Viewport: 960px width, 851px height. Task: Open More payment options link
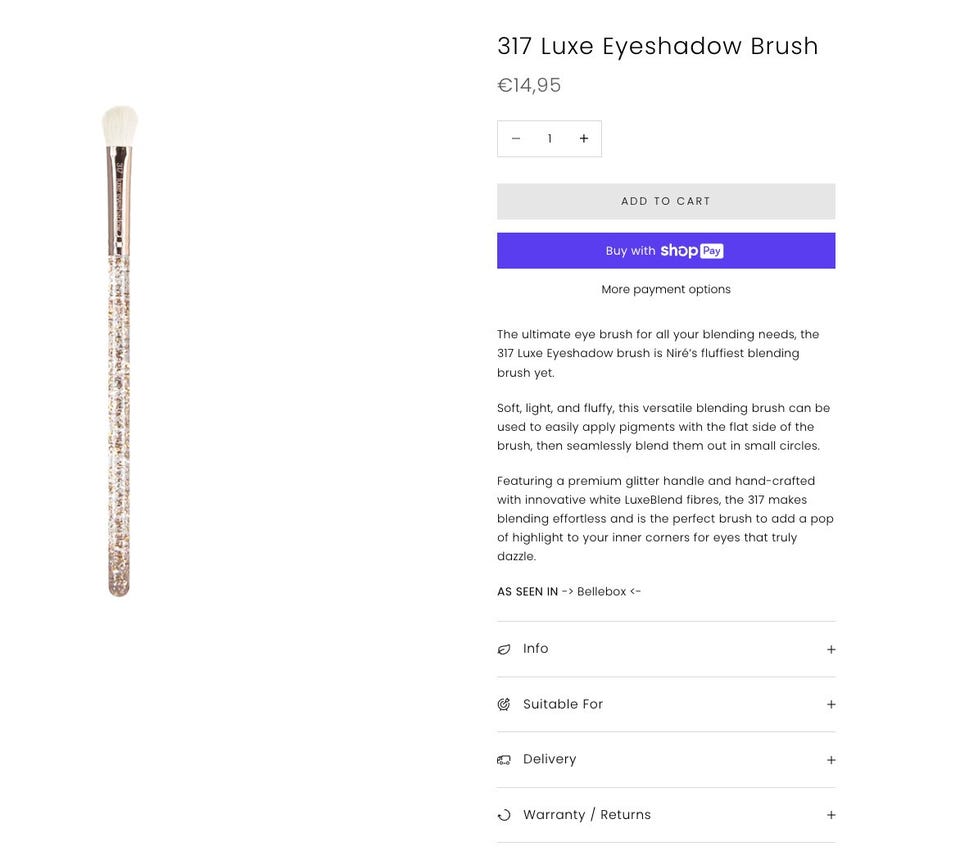click(x=666, y=290)
